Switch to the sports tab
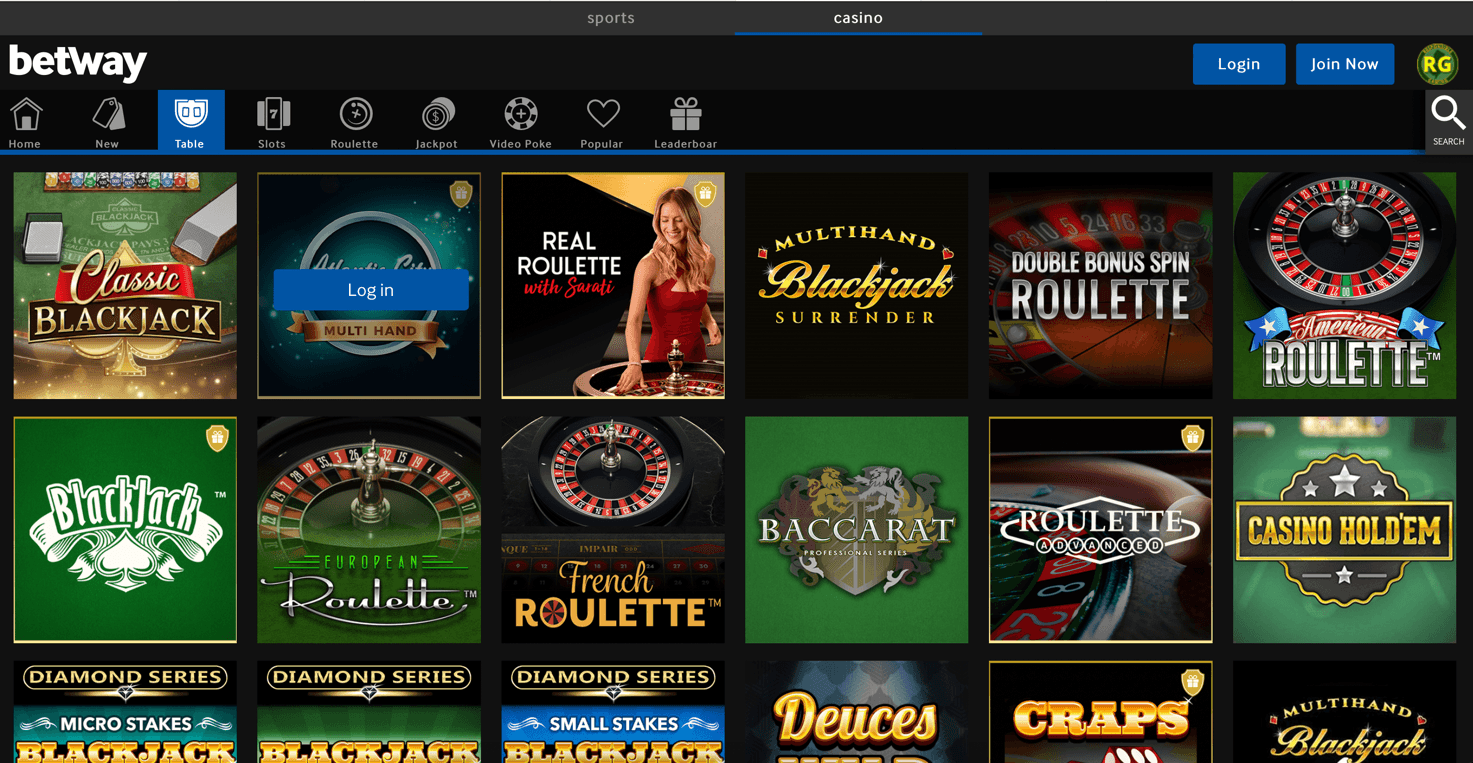This screenshot has width=1473, height=763. [x=610, y=18]
